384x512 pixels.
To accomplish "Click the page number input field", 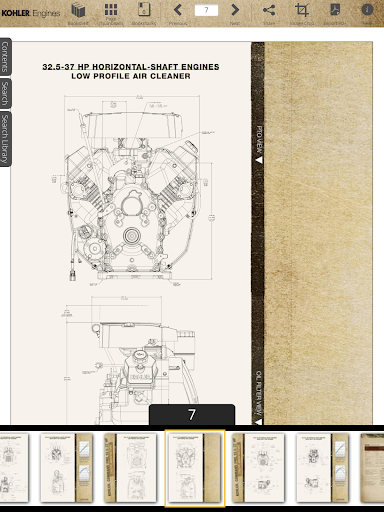I will [206, 10].
